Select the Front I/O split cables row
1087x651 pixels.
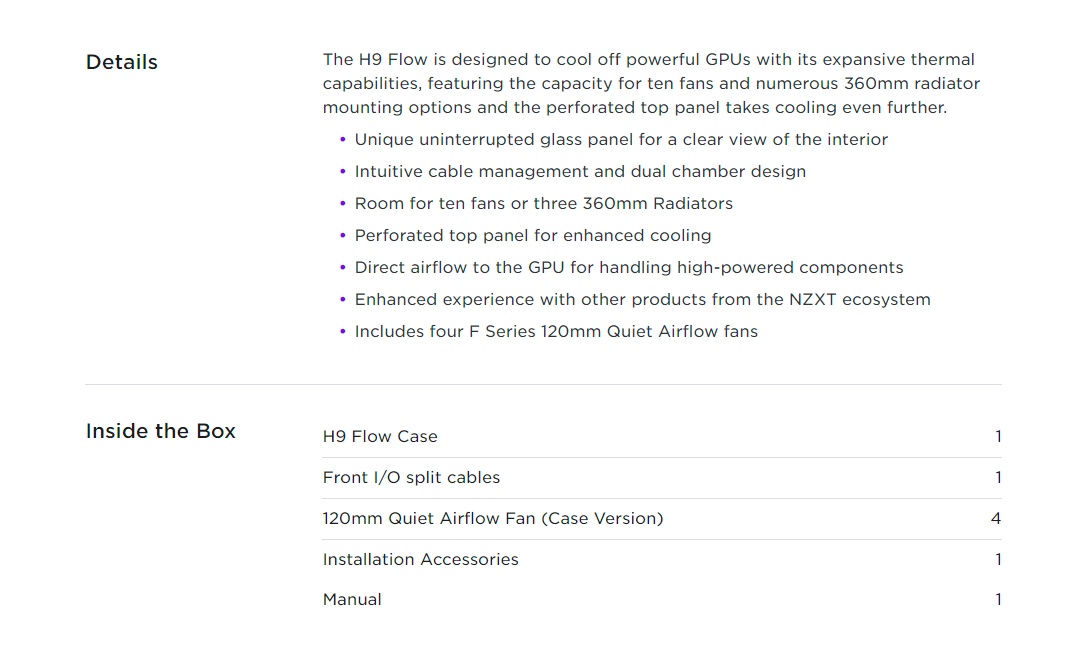[662, 478]
